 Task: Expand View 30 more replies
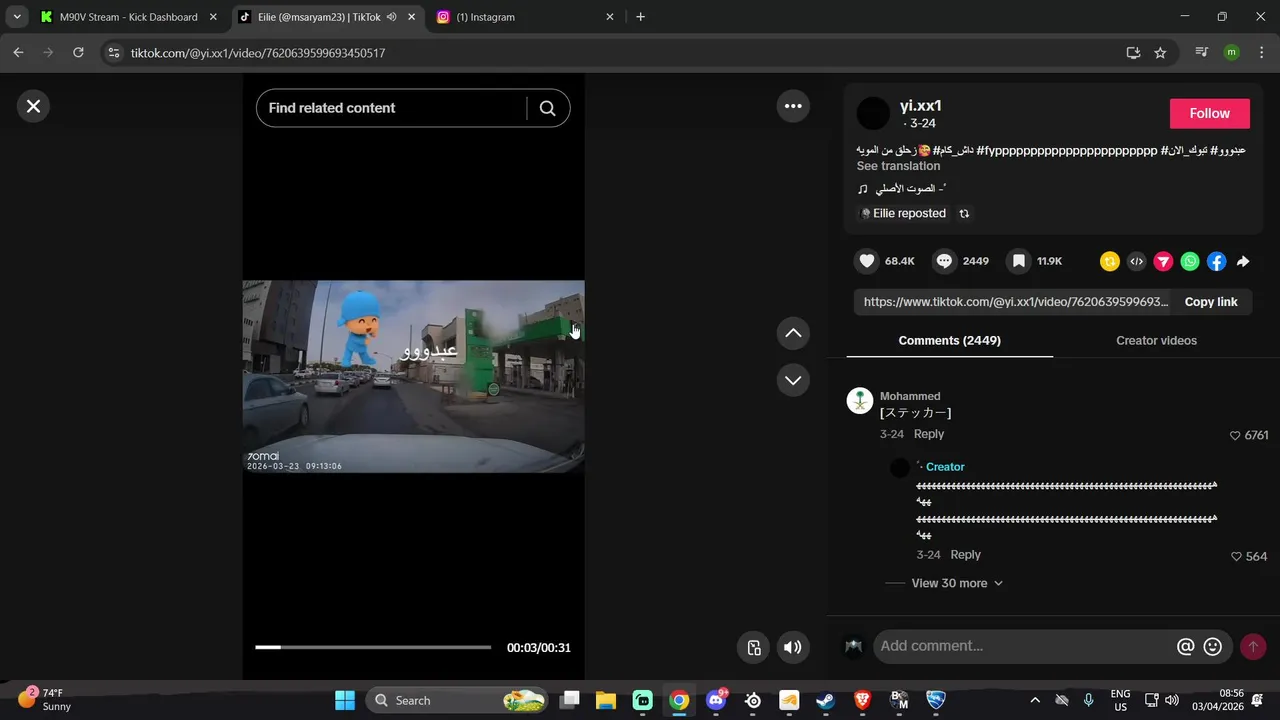coord(956,583)
